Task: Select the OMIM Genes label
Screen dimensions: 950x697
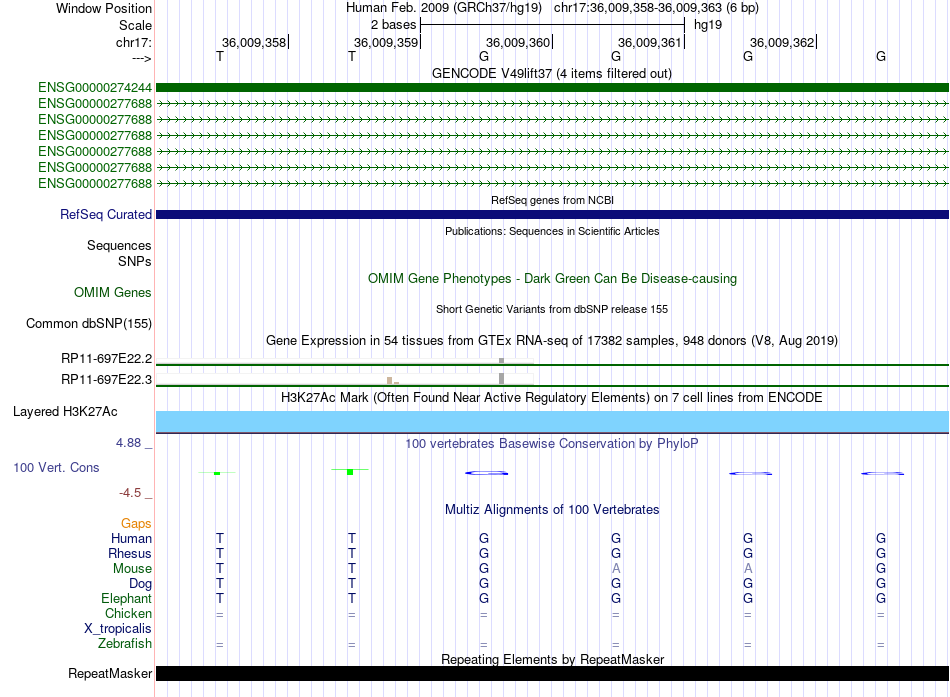Action: coord(113,292)
